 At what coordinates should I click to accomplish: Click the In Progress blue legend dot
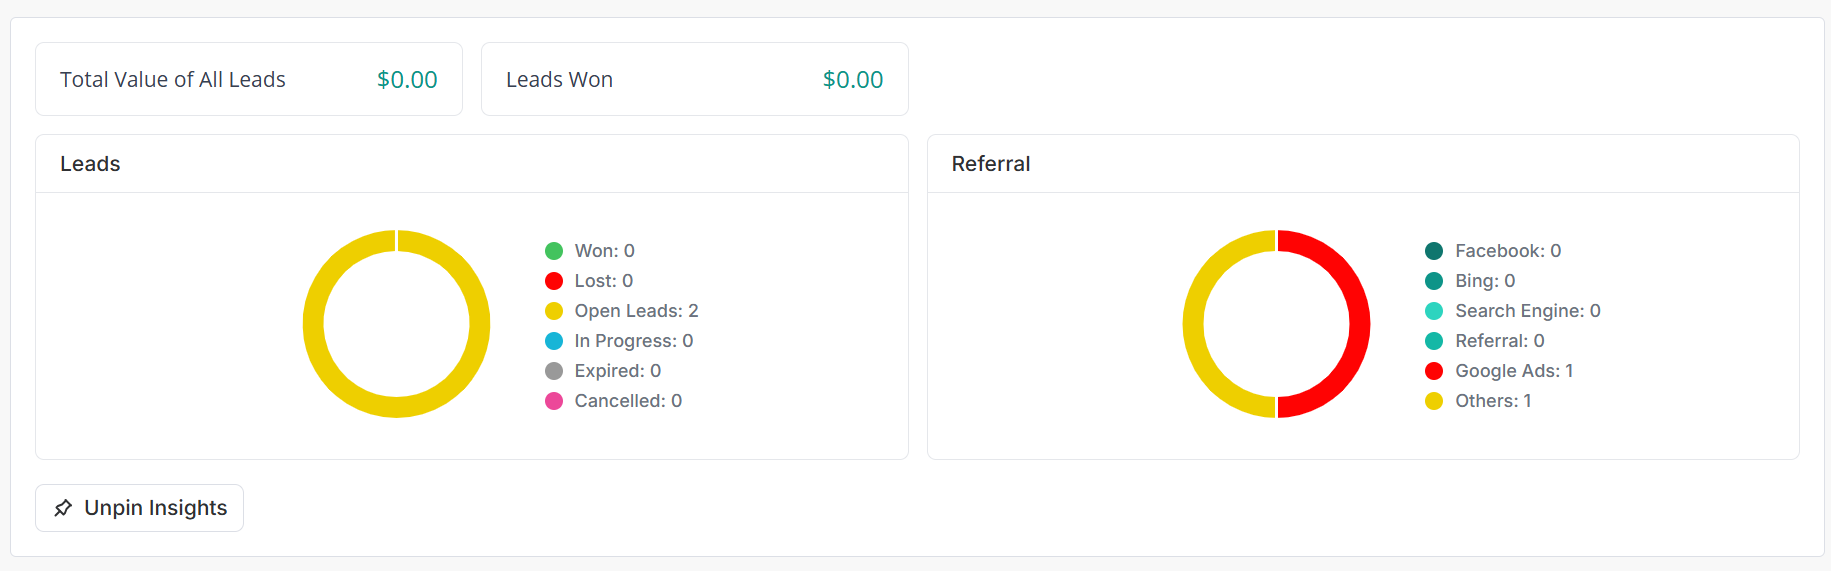[x=554, y=341]
